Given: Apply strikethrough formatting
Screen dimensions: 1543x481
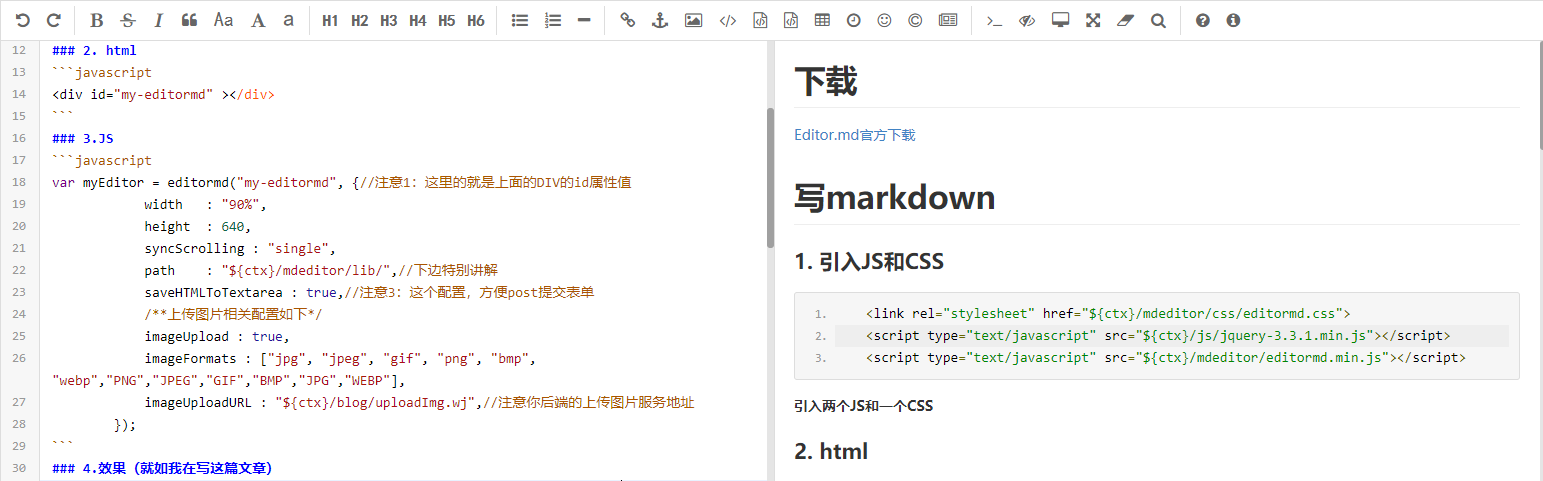Looking at the screenshot, I should pos(128,20).
